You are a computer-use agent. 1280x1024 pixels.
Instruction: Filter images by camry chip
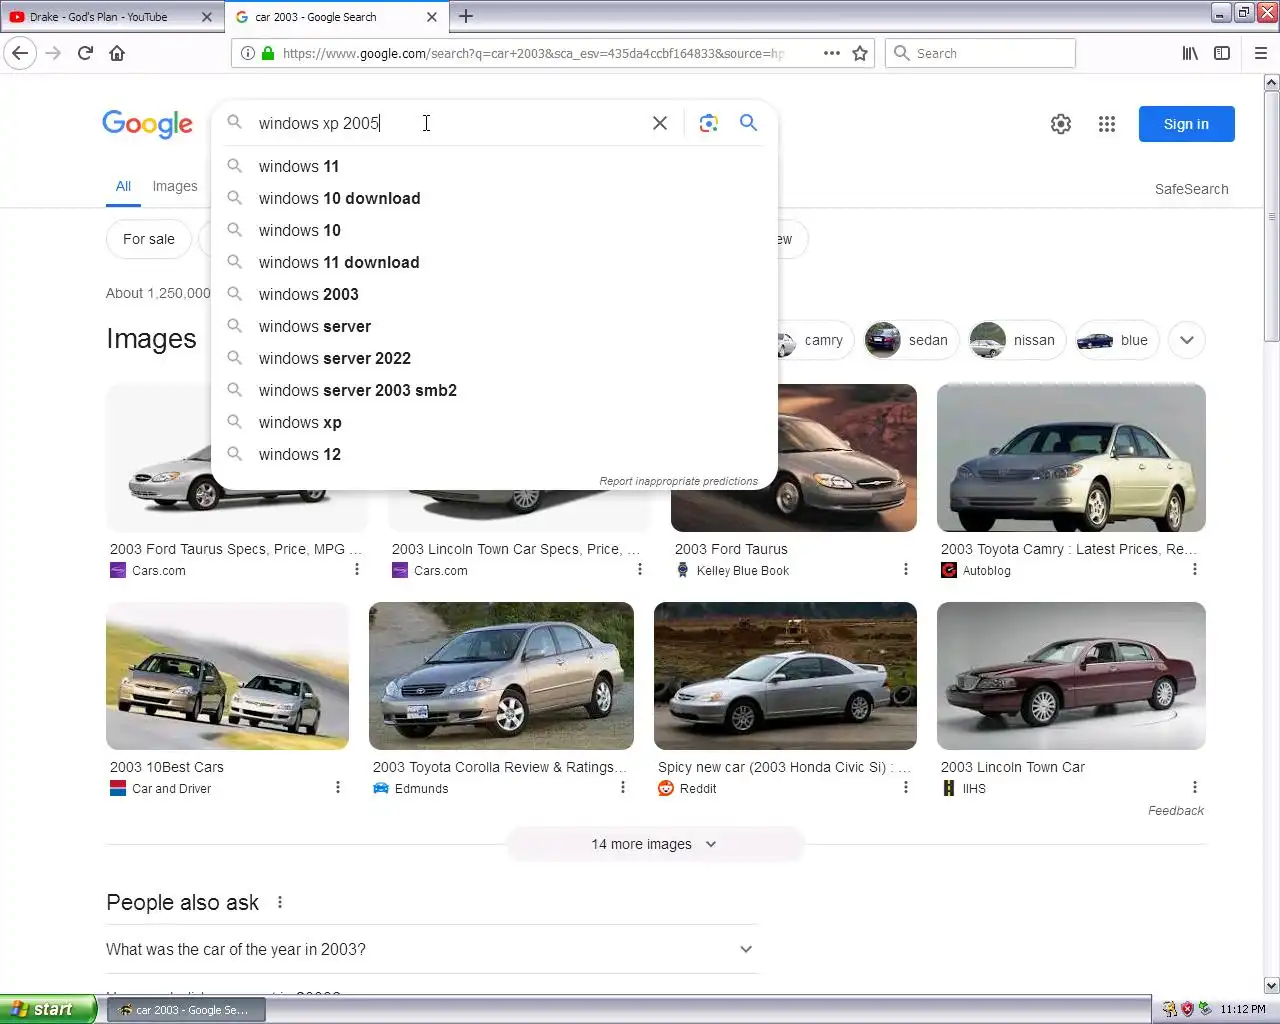tap(815, 340)
